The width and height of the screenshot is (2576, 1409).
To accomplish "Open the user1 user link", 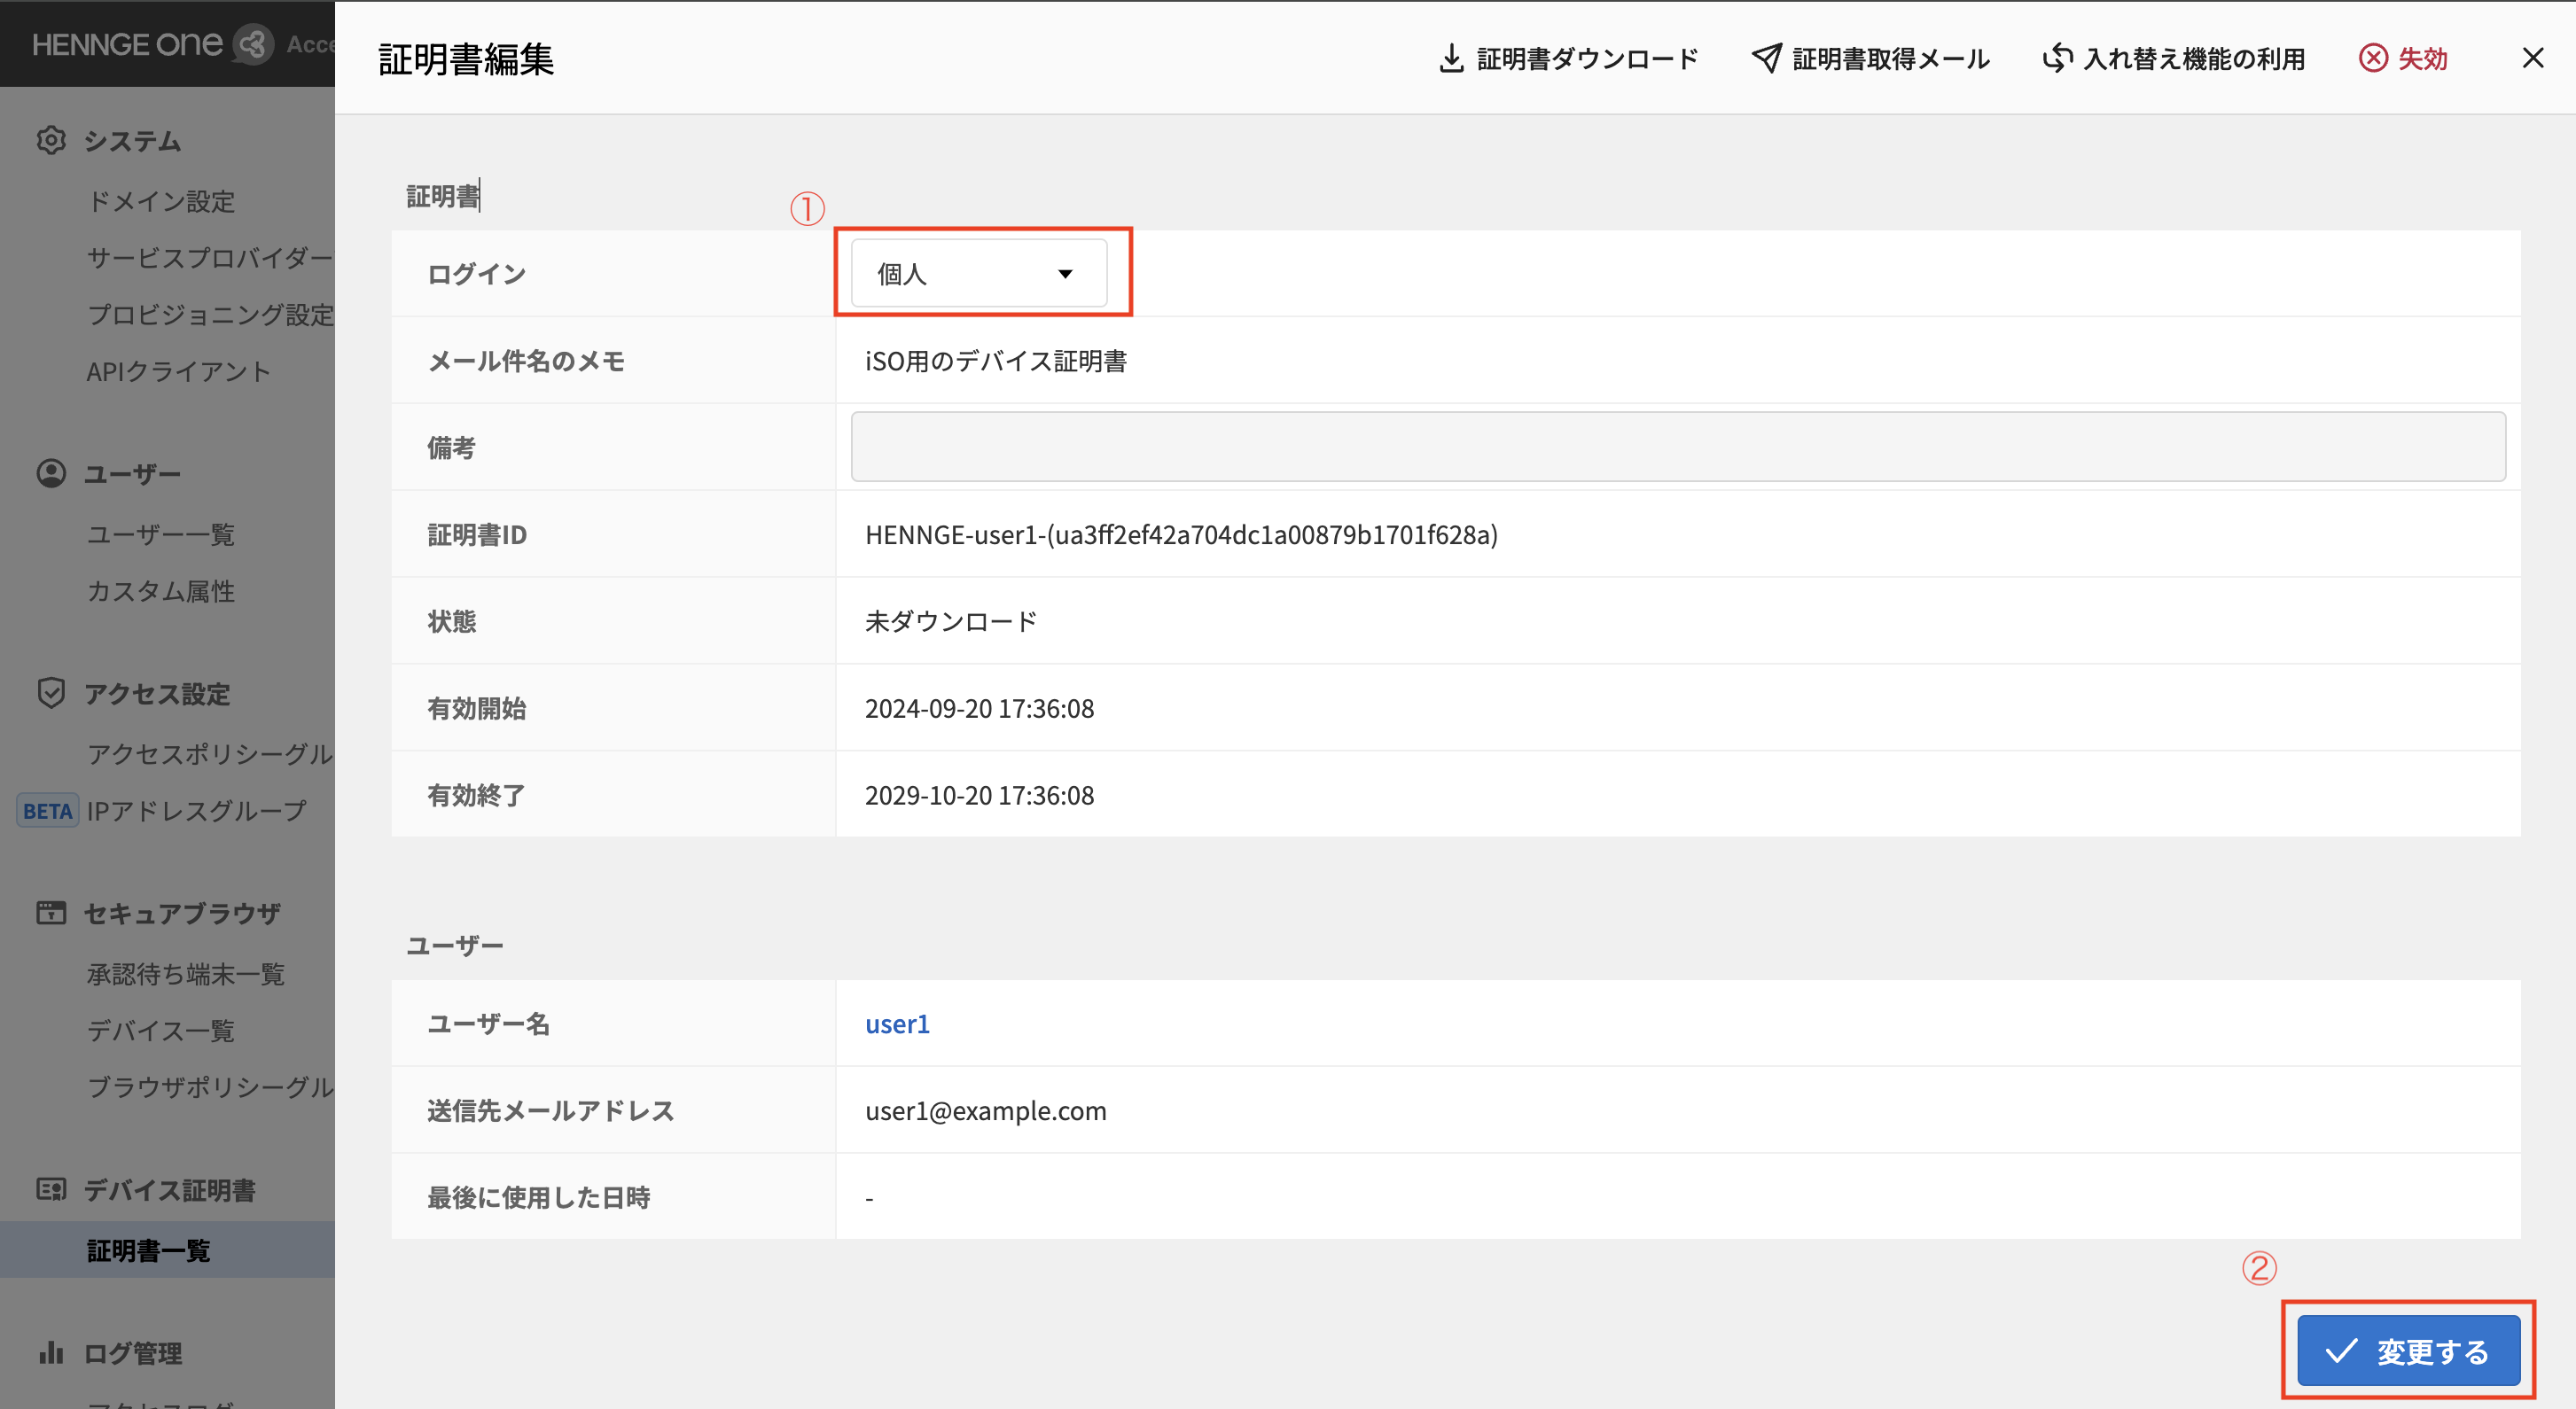I will [x=897, y=1024].
